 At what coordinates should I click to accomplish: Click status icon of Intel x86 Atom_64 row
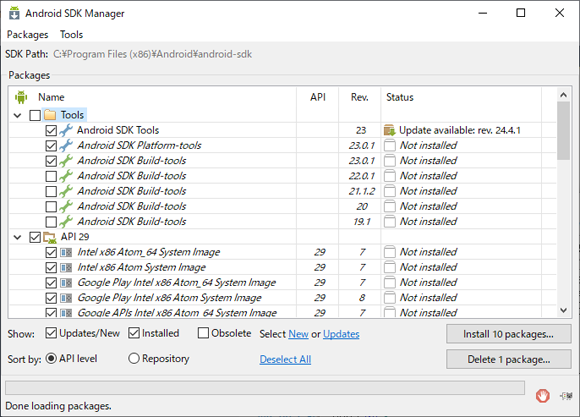coord(390,252)
